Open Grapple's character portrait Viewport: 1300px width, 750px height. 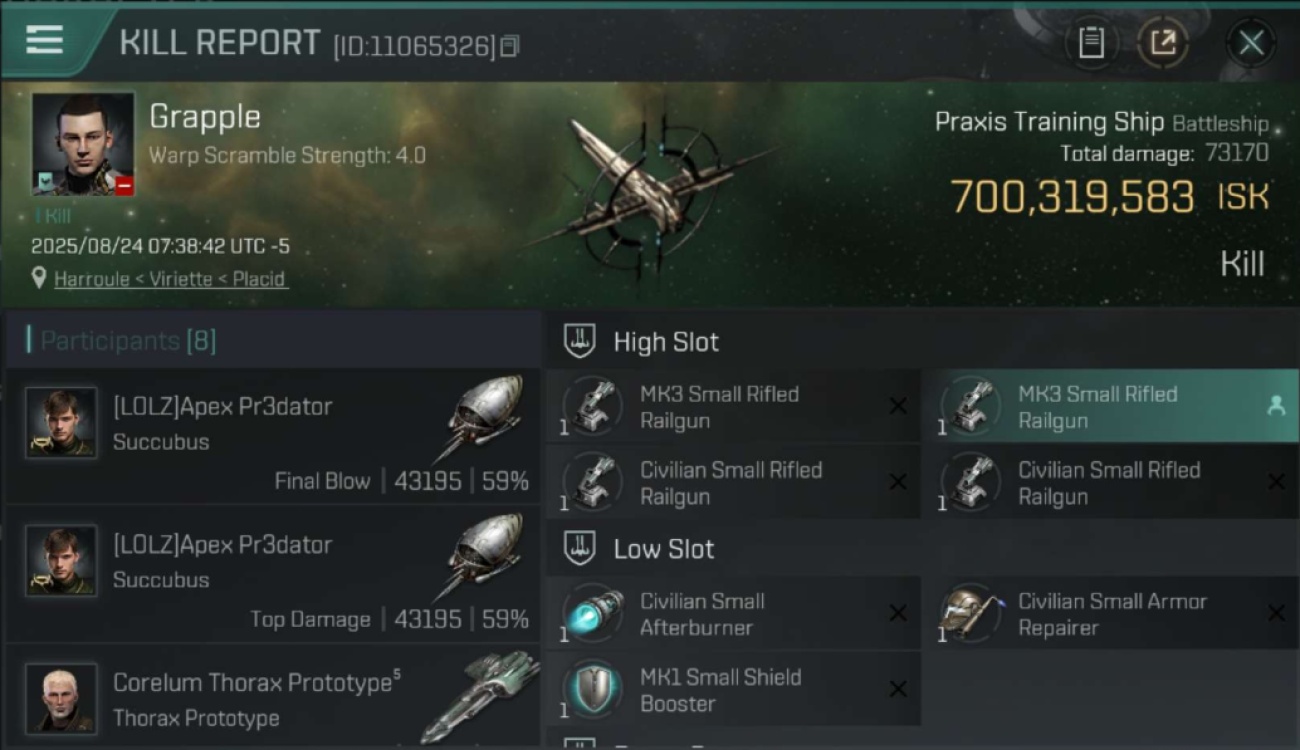[x=83, y=144]
